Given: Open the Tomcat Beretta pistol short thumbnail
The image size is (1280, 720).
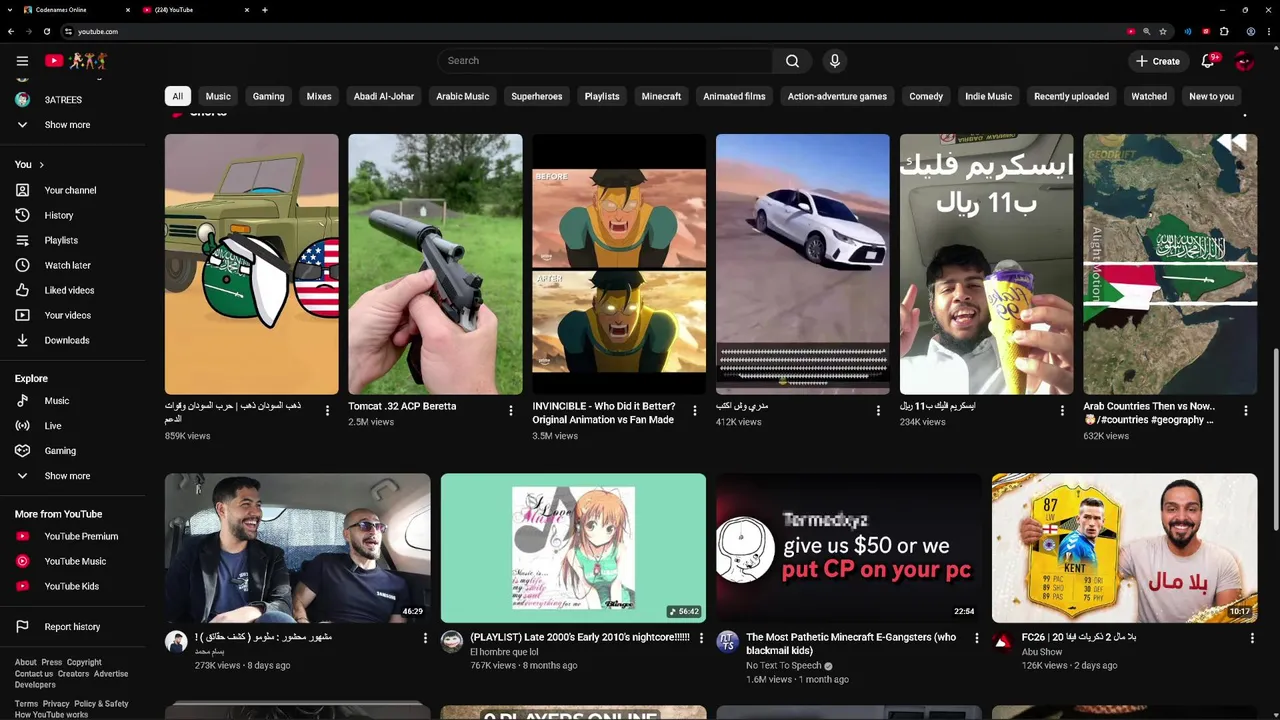Looking at the screenshot, I should (435, 264).
